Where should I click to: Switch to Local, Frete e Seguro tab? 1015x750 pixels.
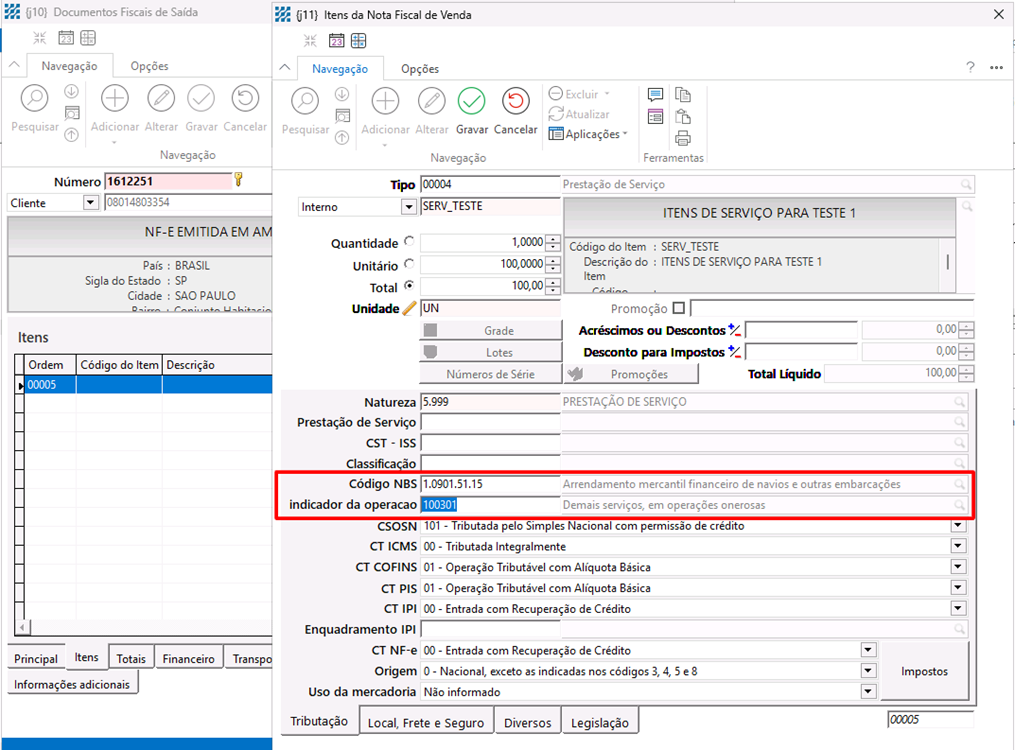tap(425, 723)
